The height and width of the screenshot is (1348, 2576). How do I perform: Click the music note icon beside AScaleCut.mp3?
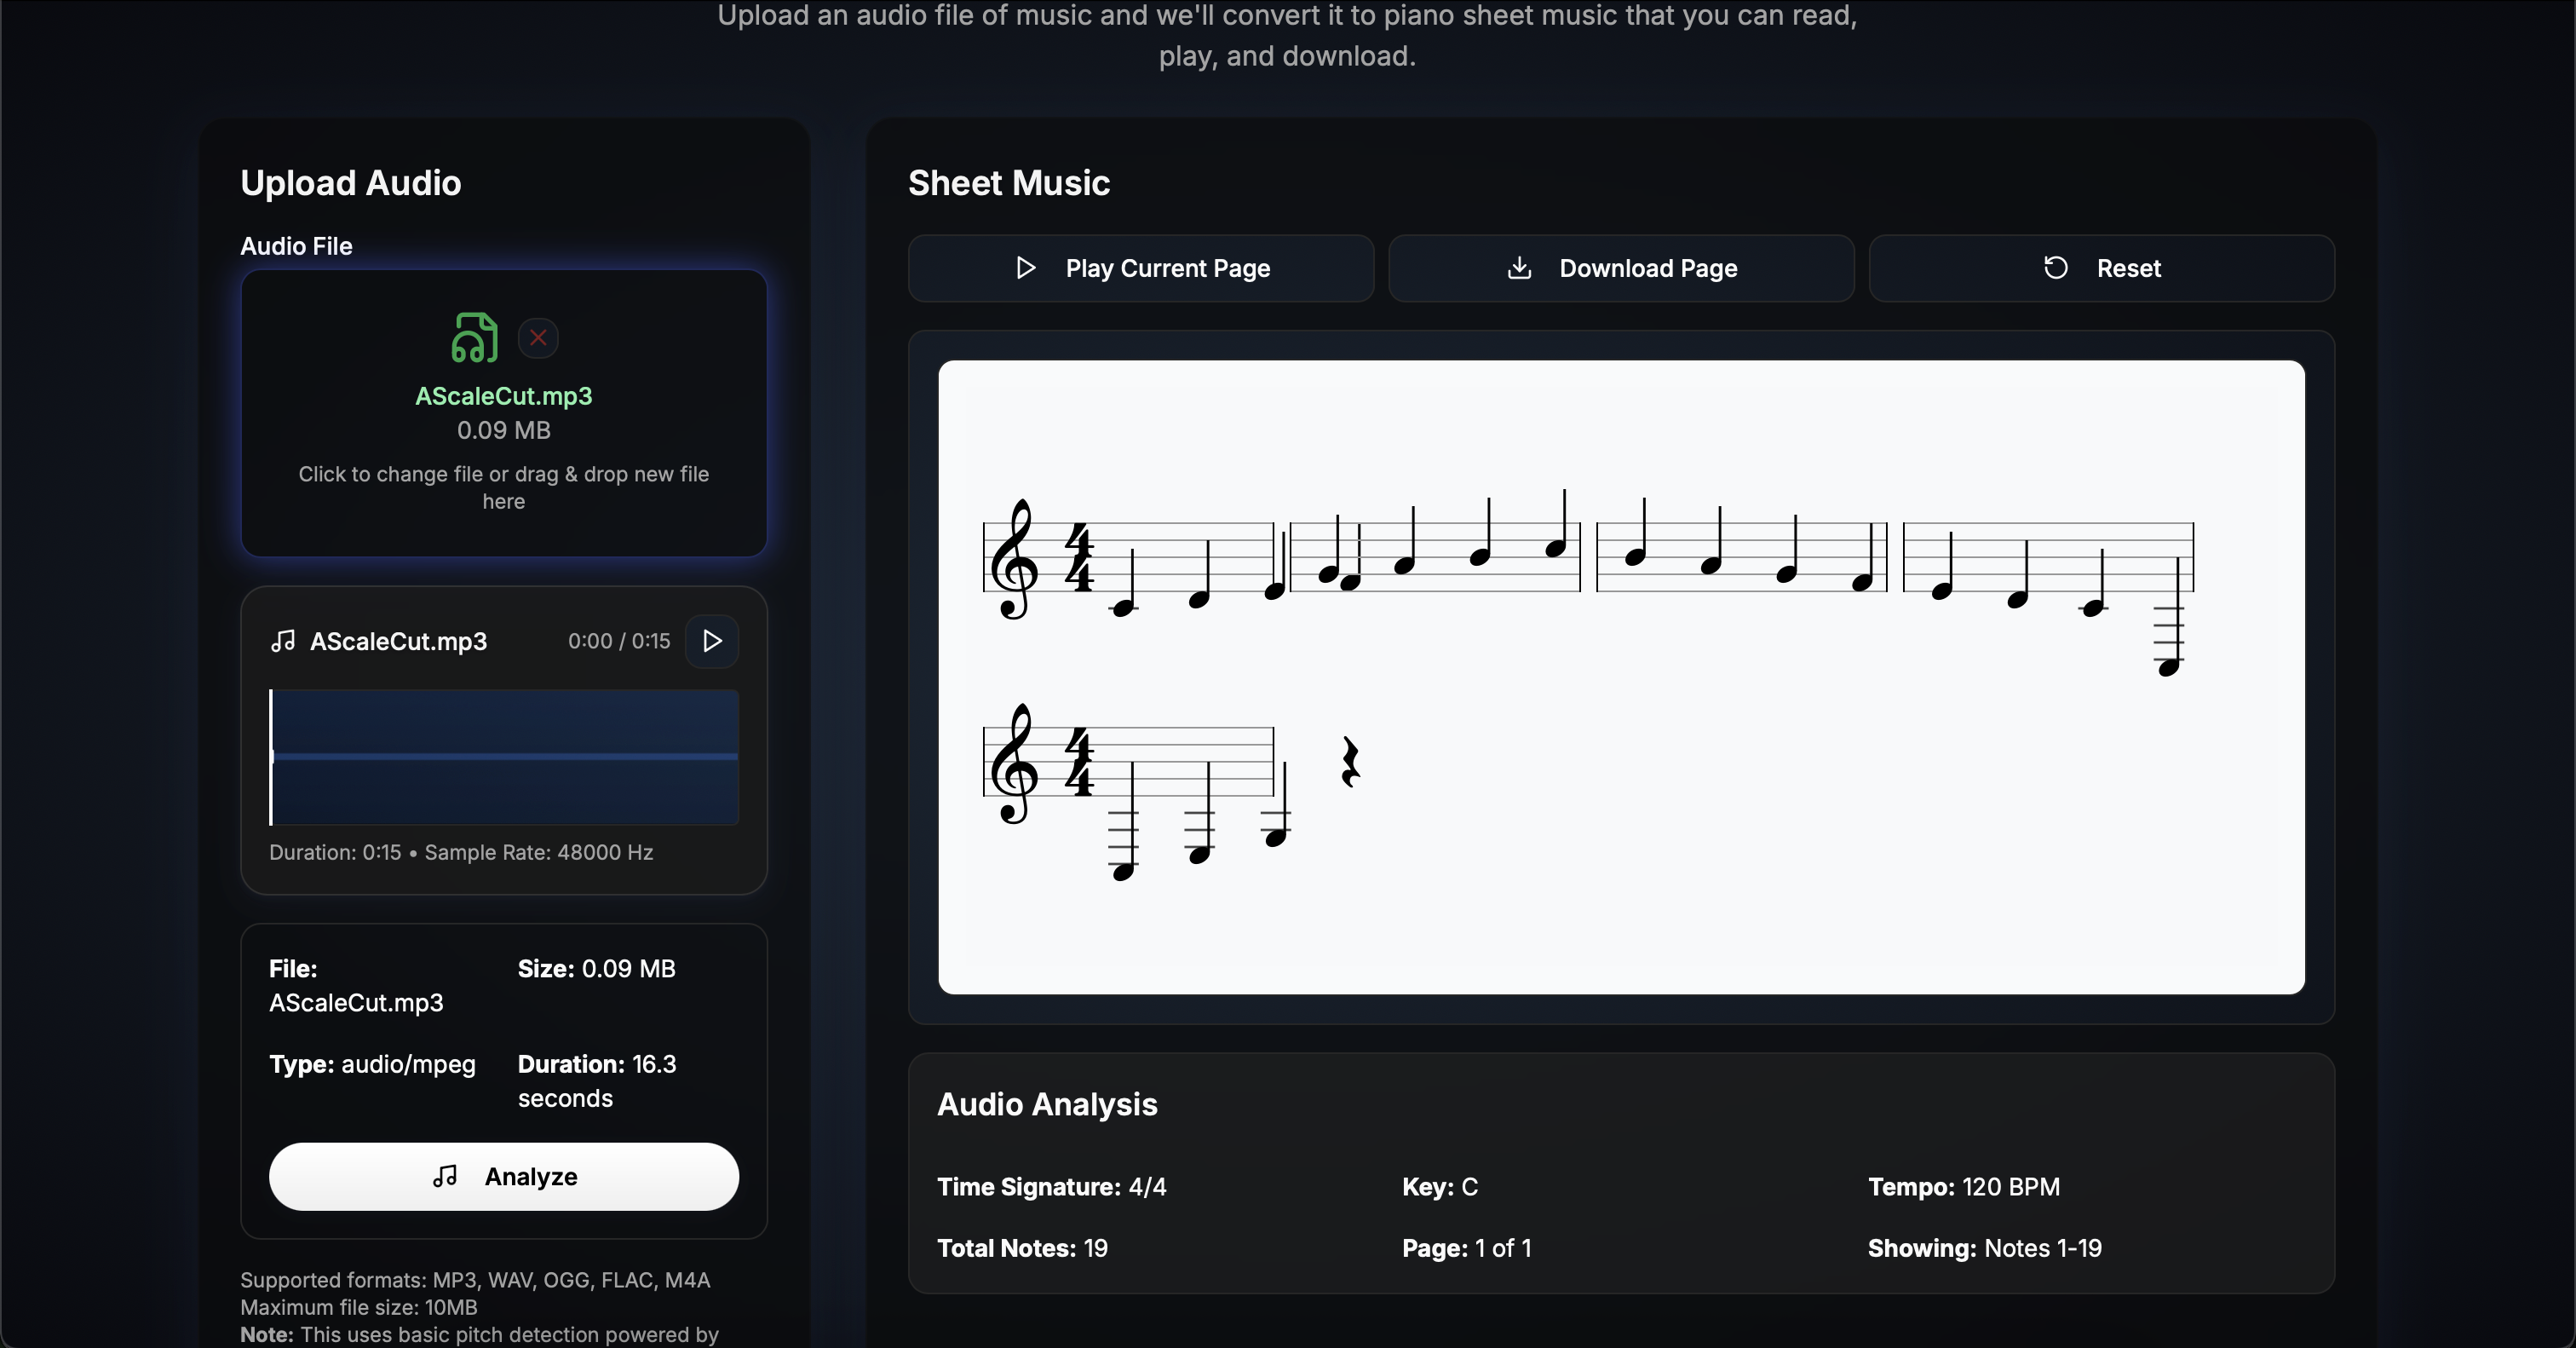283,641
